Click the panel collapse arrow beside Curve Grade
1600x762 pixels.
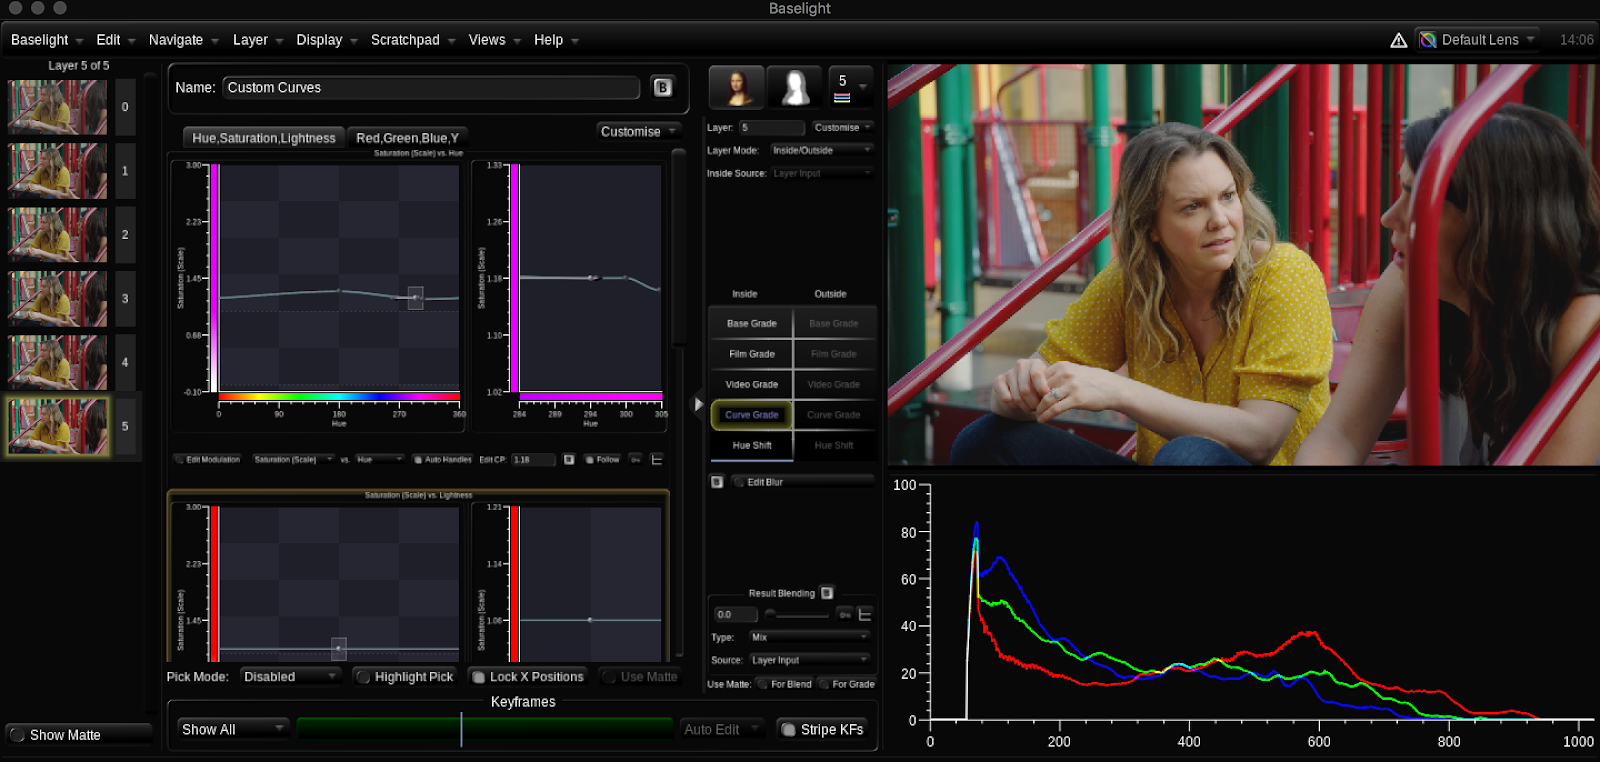pos(698,404)
